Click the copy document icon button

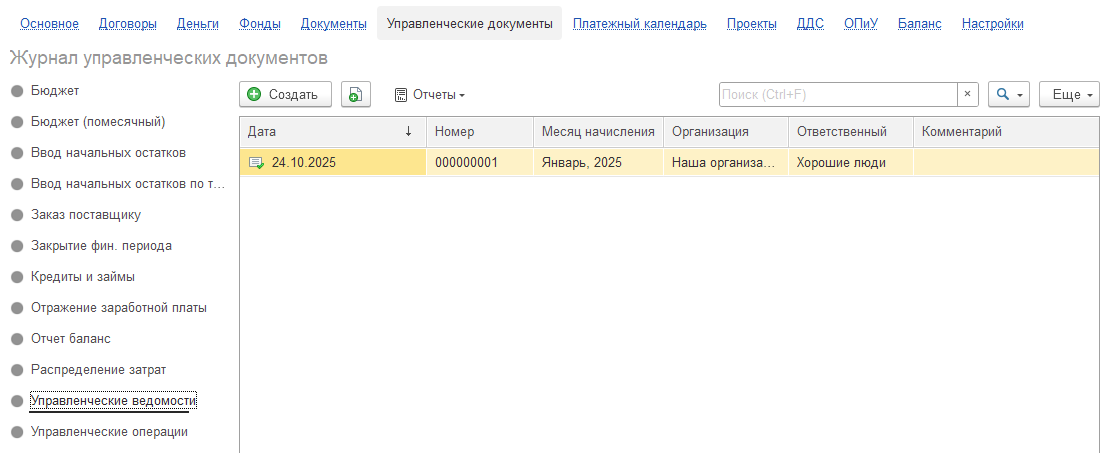click(x=356, y=94)
